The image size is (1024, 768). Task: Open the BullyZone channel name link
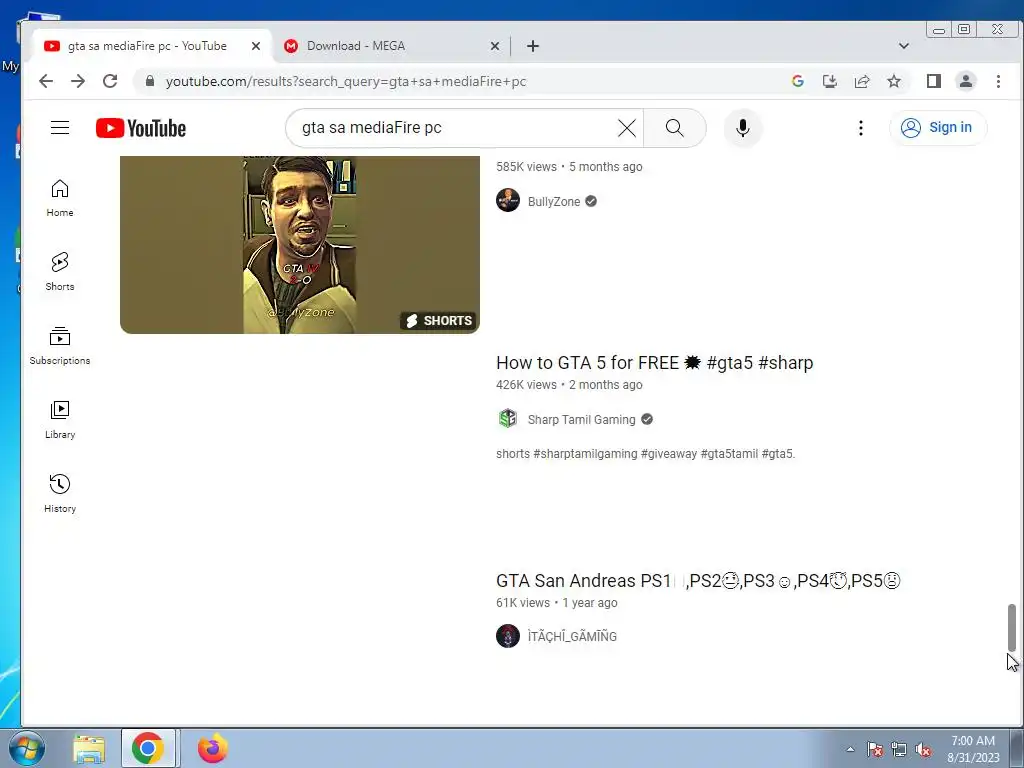click(554, 202)
